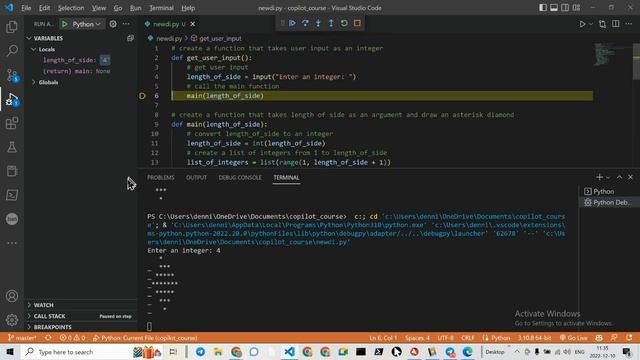Open Source Control view
Image resolution: width=640 pixels, height=360 pixels.
coord(12,75)
